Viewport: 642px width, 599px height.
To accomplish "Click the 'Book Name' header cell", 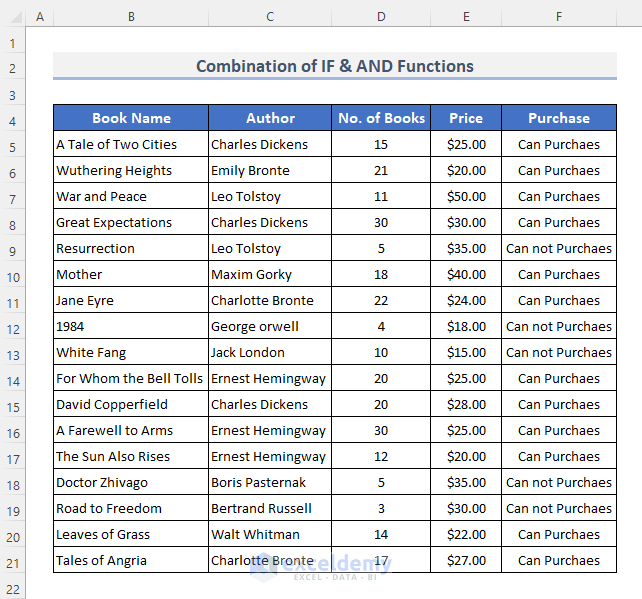I will pos(131,118).
